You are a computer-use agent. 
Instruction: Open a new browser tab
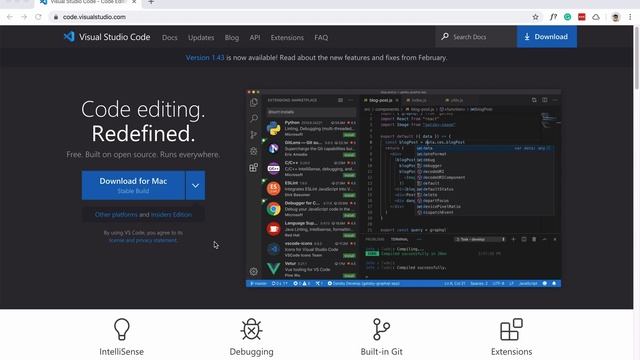click(151, 2)
